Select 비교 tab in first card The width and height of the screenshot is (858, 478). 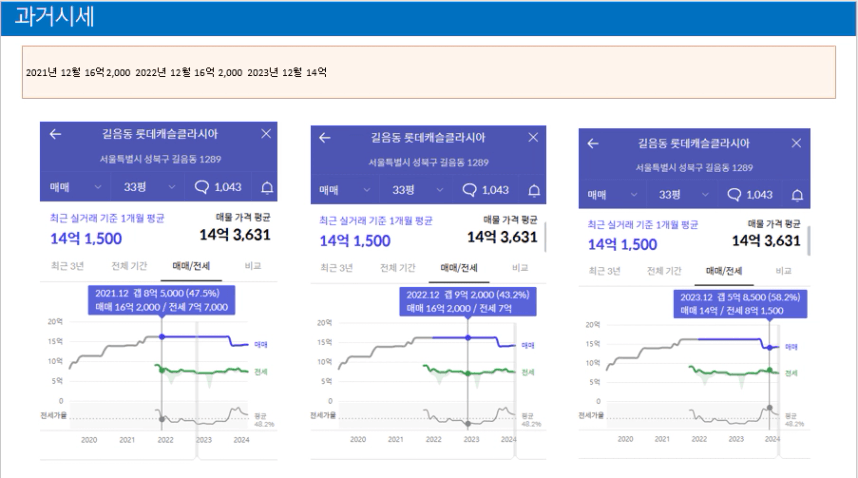tap(253, 266)
